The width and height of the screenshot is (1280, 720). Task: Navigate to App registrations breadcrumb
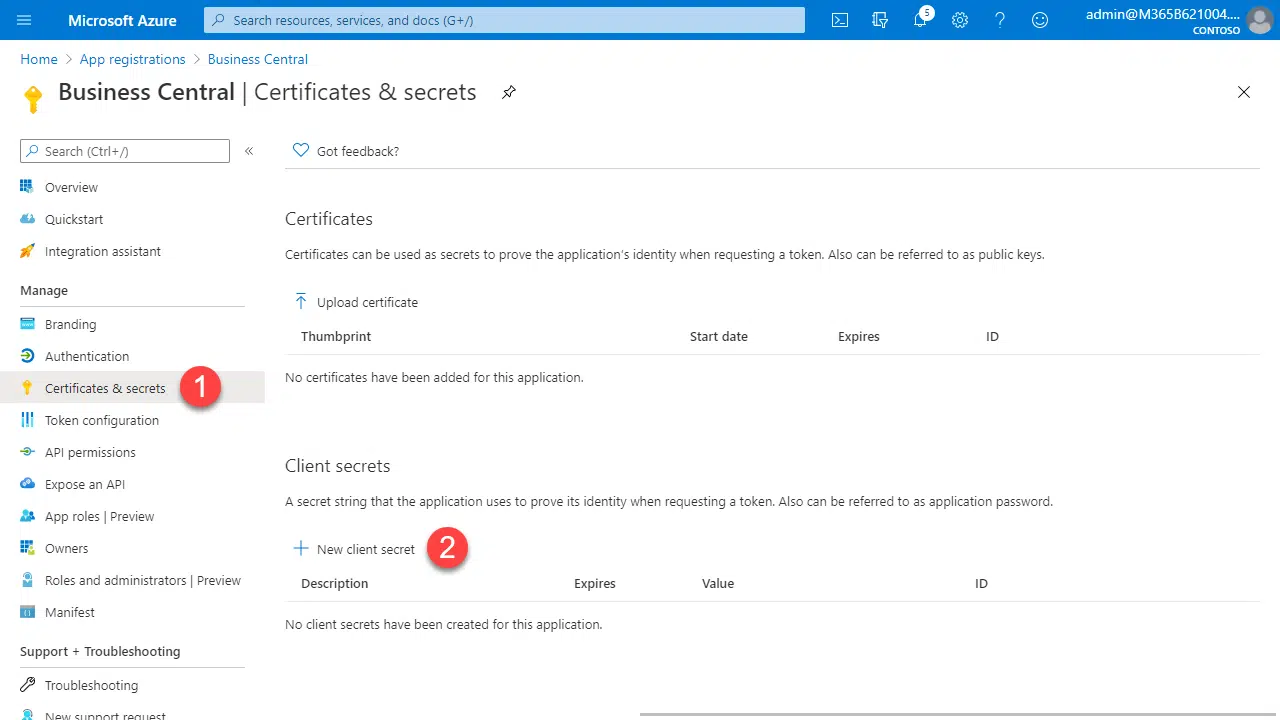pos(132,59)
